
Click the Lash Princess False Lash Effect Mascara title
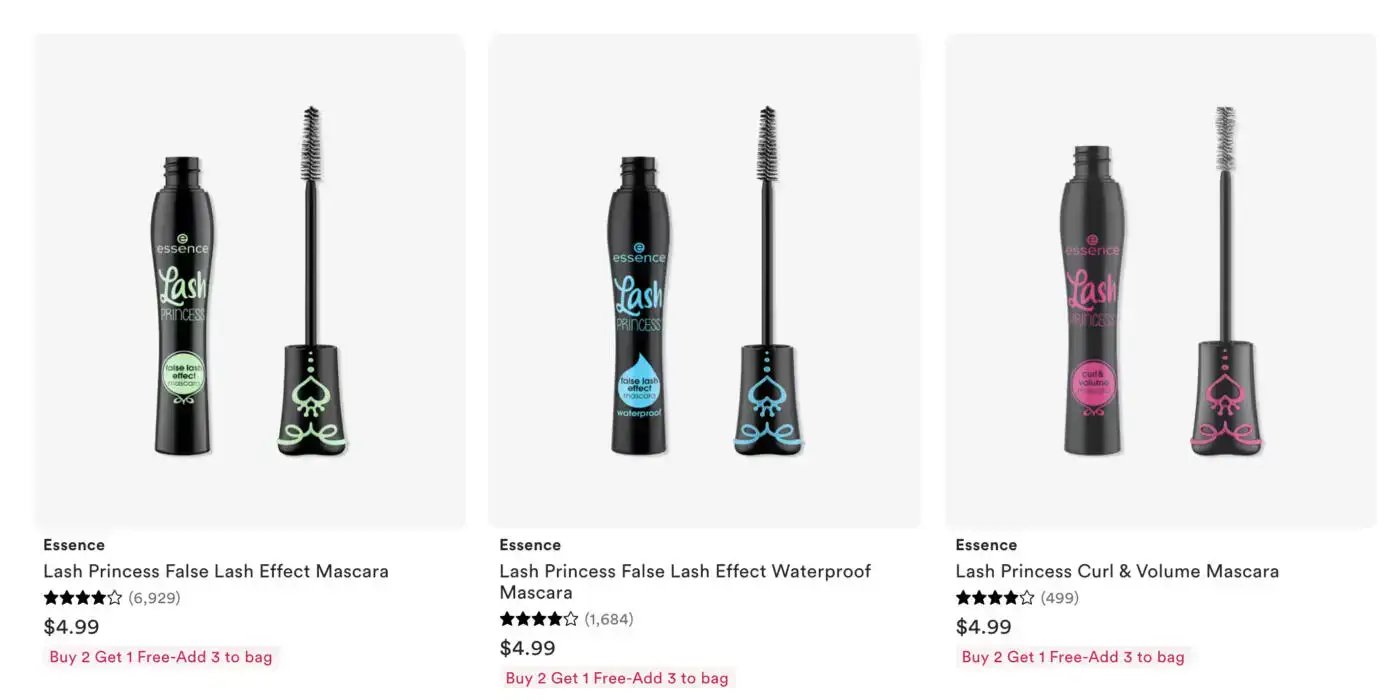216,571
